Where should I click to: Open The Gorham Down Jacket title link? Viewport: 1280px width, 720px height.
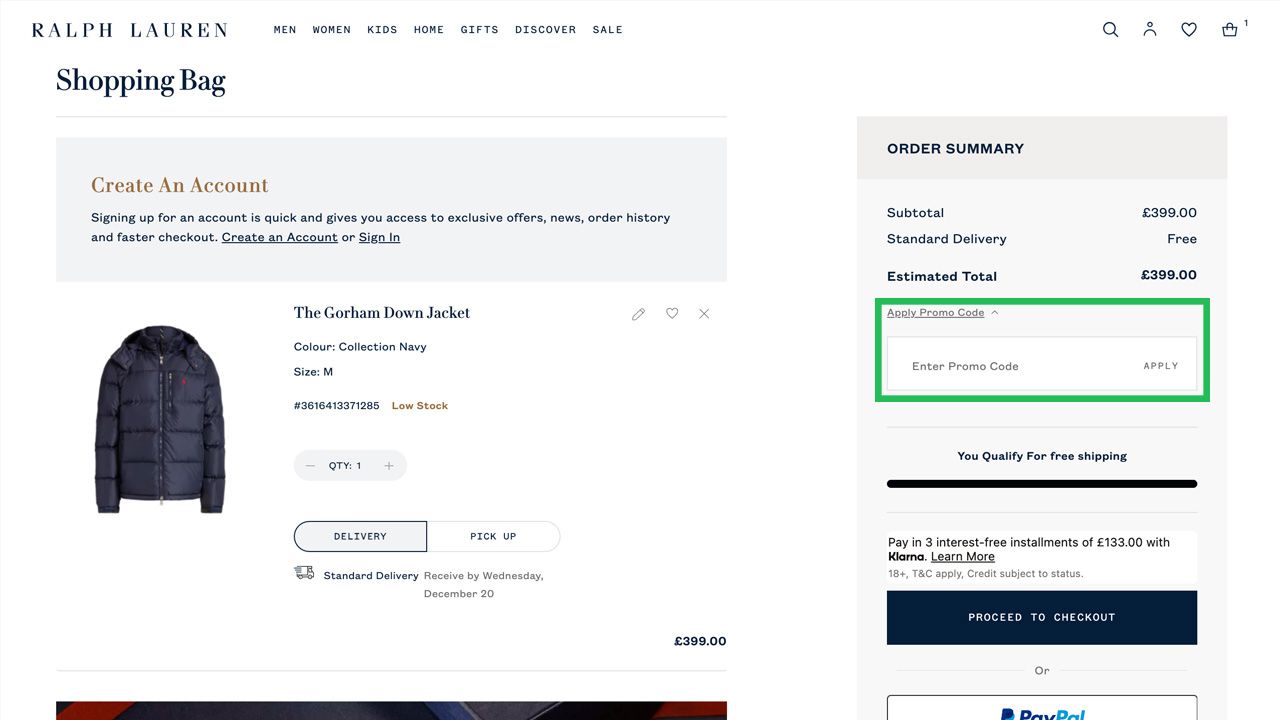[x=382, y=313]
